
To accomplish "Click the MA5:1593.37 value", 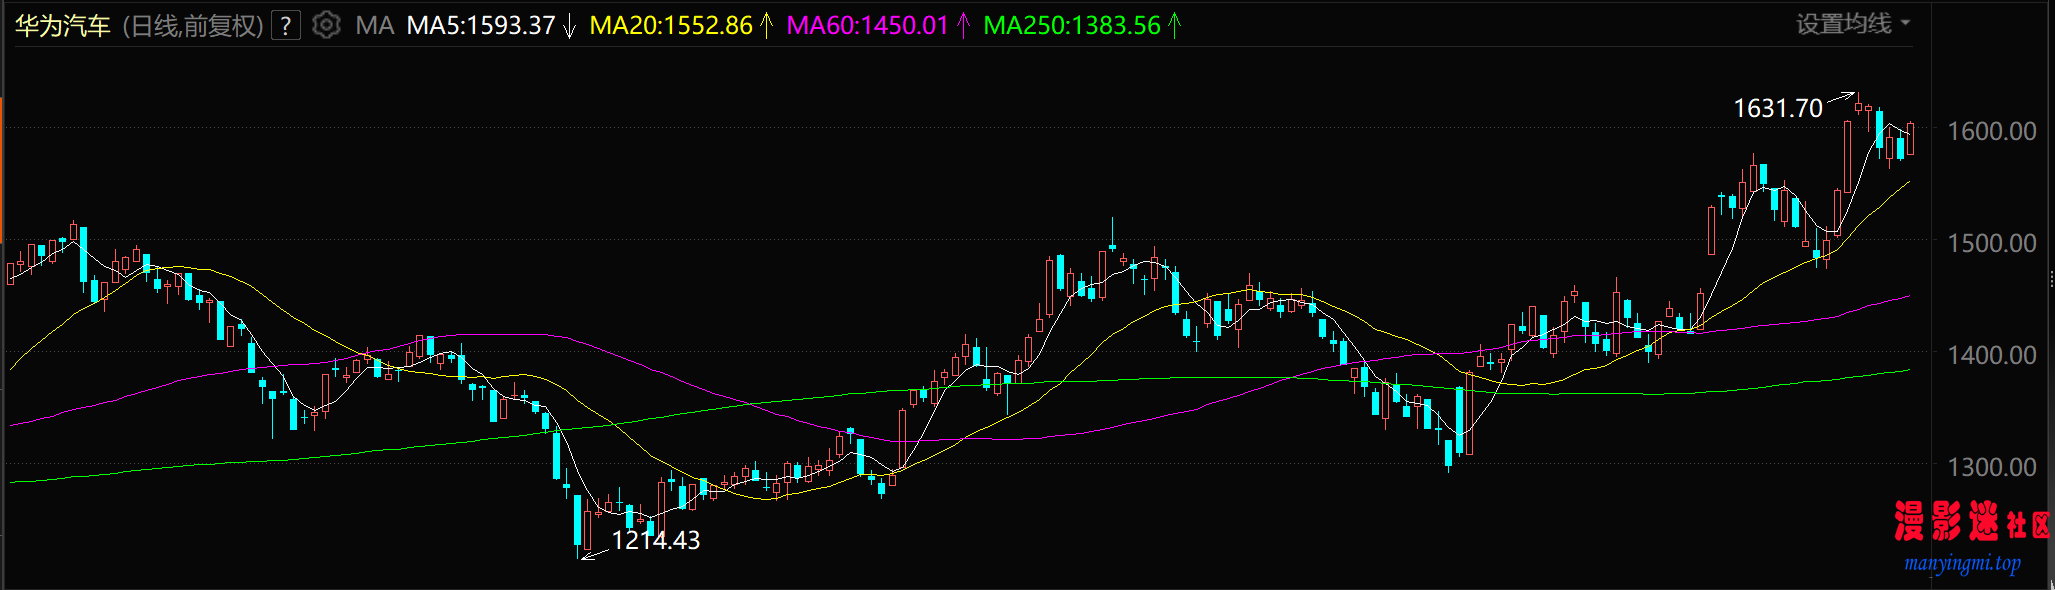I will pyautogui.click(x=480, y=25).
